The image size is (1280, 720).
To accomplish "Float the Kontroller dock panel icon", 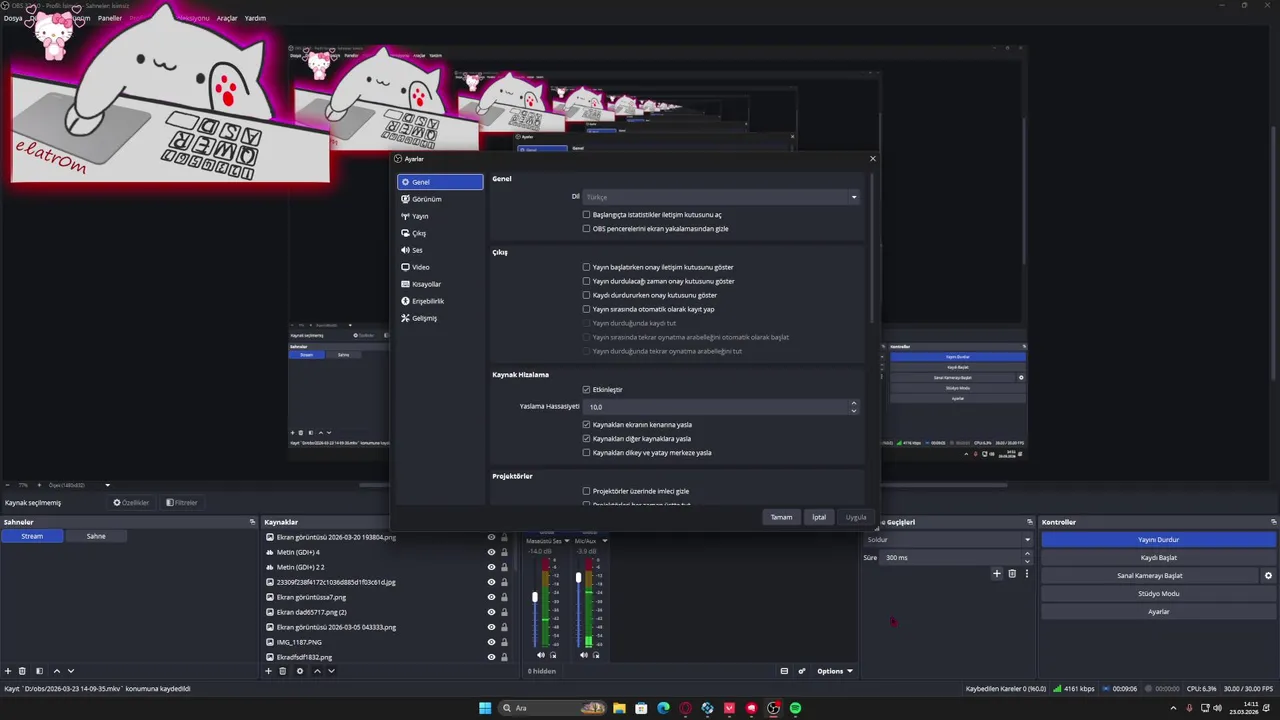I will [x=1273, y=522].
